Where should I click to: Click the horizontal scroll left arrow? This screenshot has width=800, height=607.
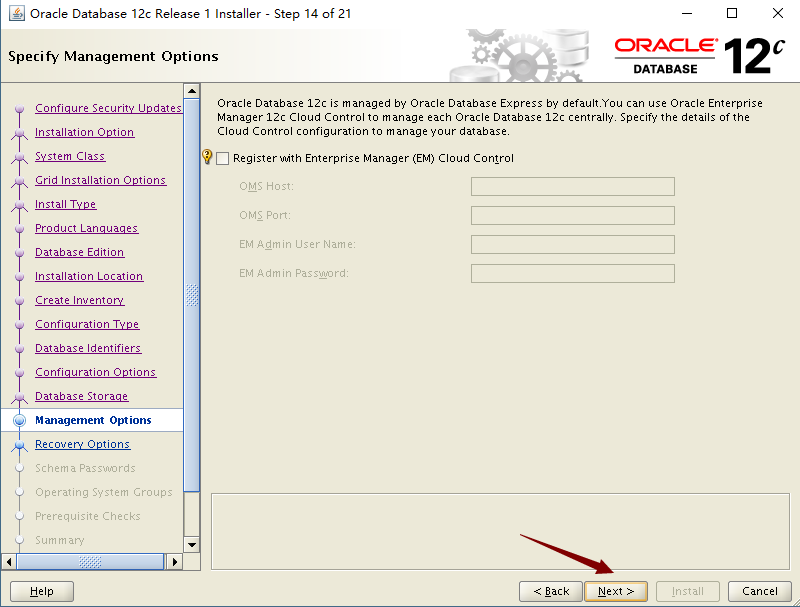[x=9, y=562]
